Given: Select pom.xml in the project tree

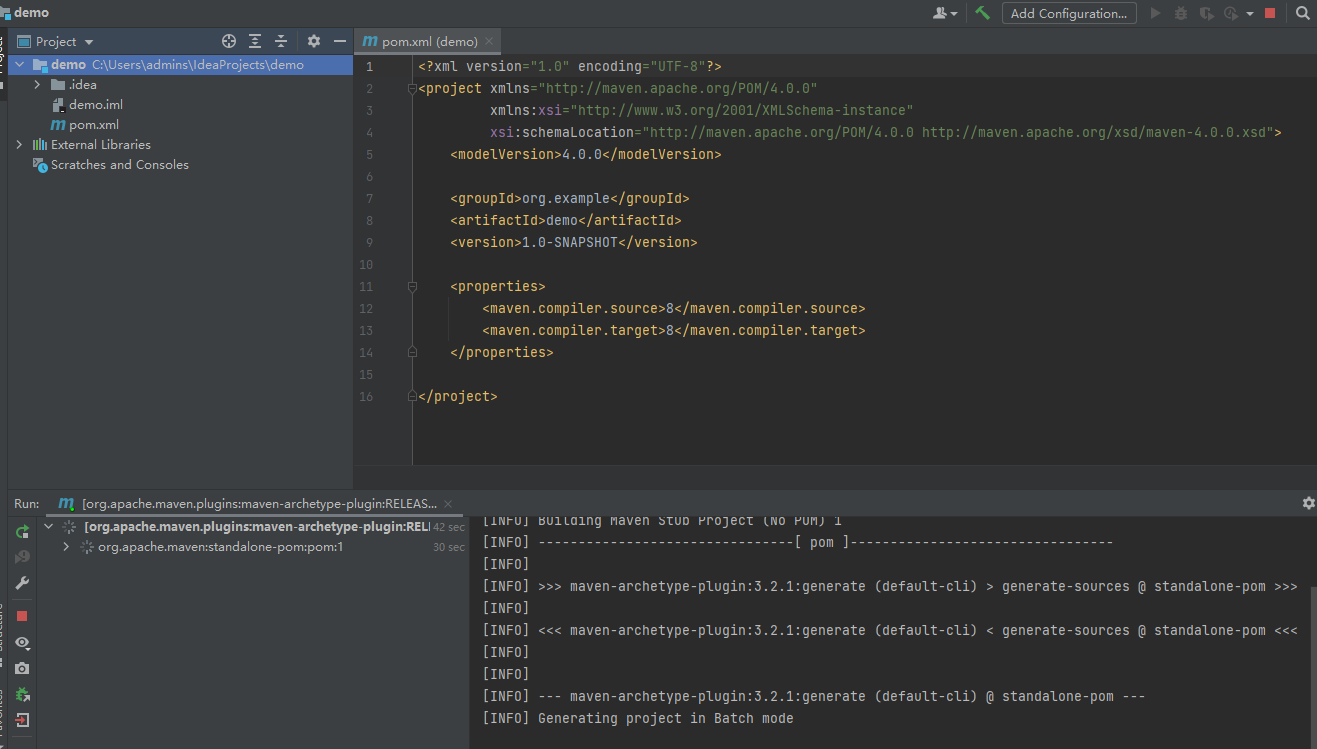Looking at the screenshot, I should [94, 125].
